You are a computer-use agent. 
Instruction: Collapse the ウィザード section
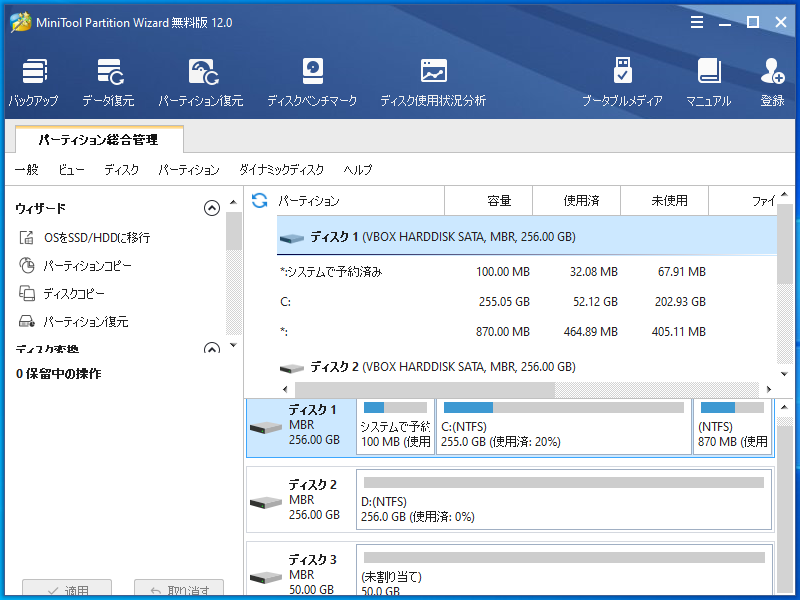point(212,208)
